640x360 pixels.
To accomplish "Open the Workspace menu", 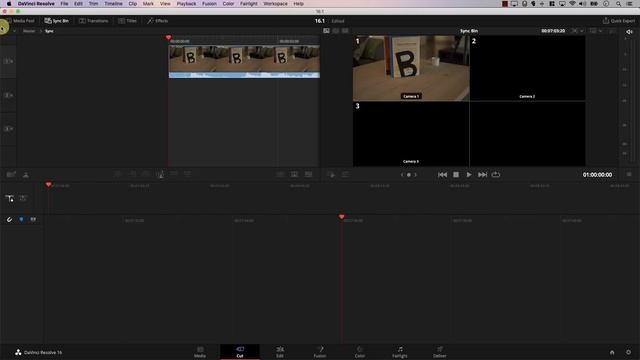I will coord(275,4).
